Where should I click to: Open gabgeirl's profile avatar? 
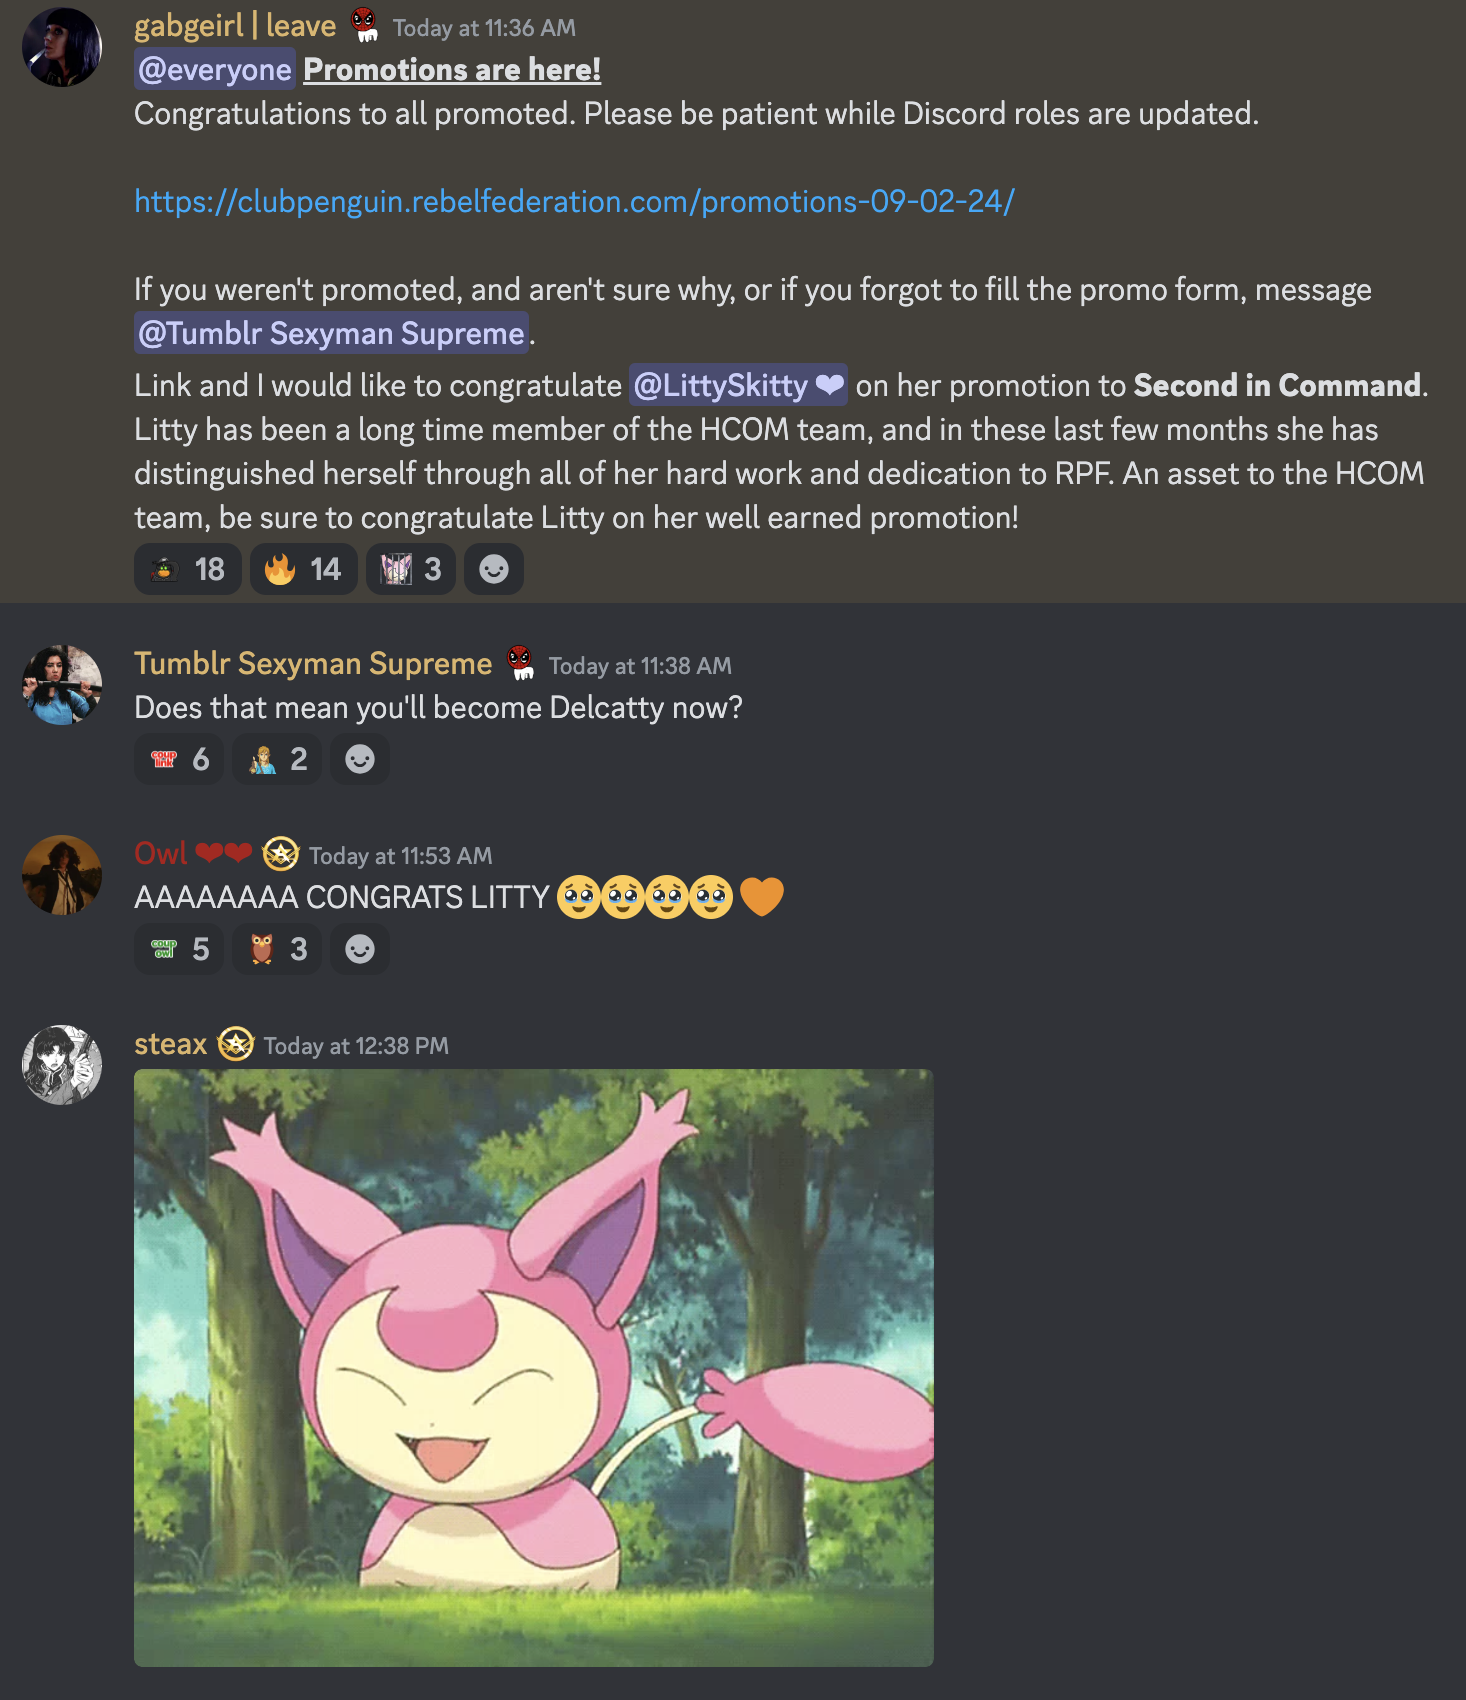pos(62,47)
